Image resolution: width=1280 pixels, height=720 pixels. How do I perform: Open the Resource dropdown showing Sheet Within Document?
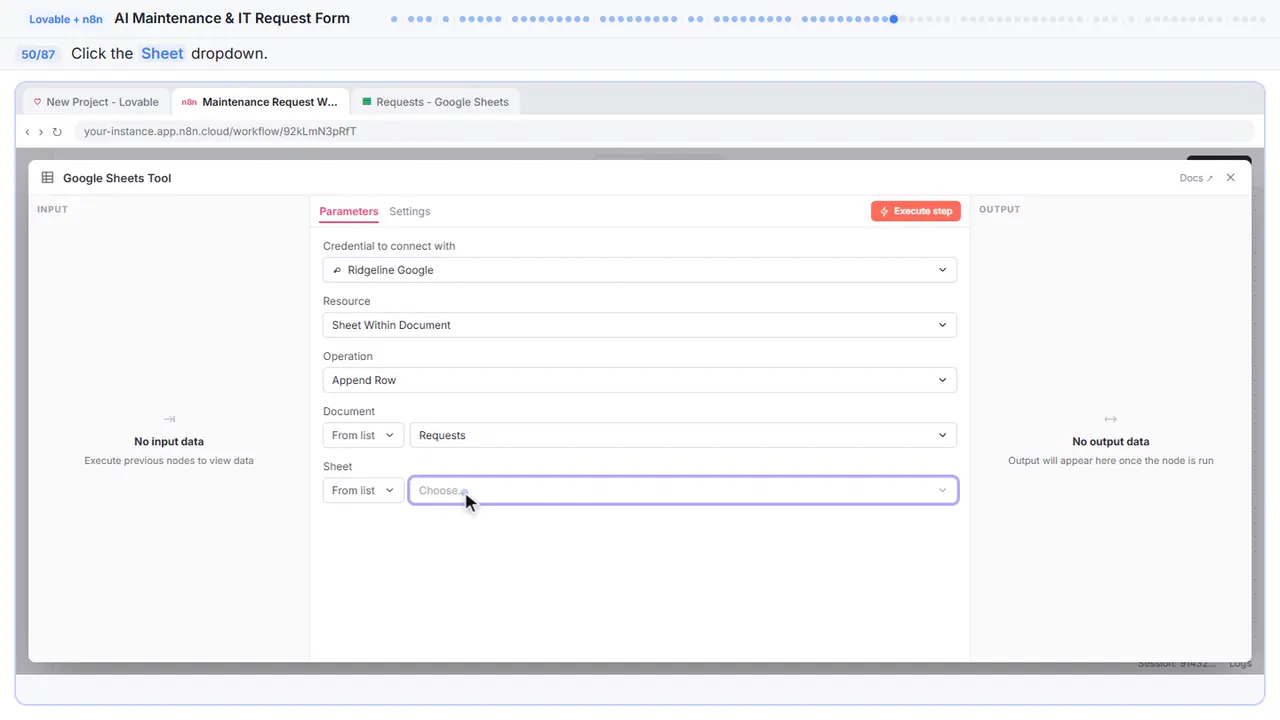[x=640, y=325]
